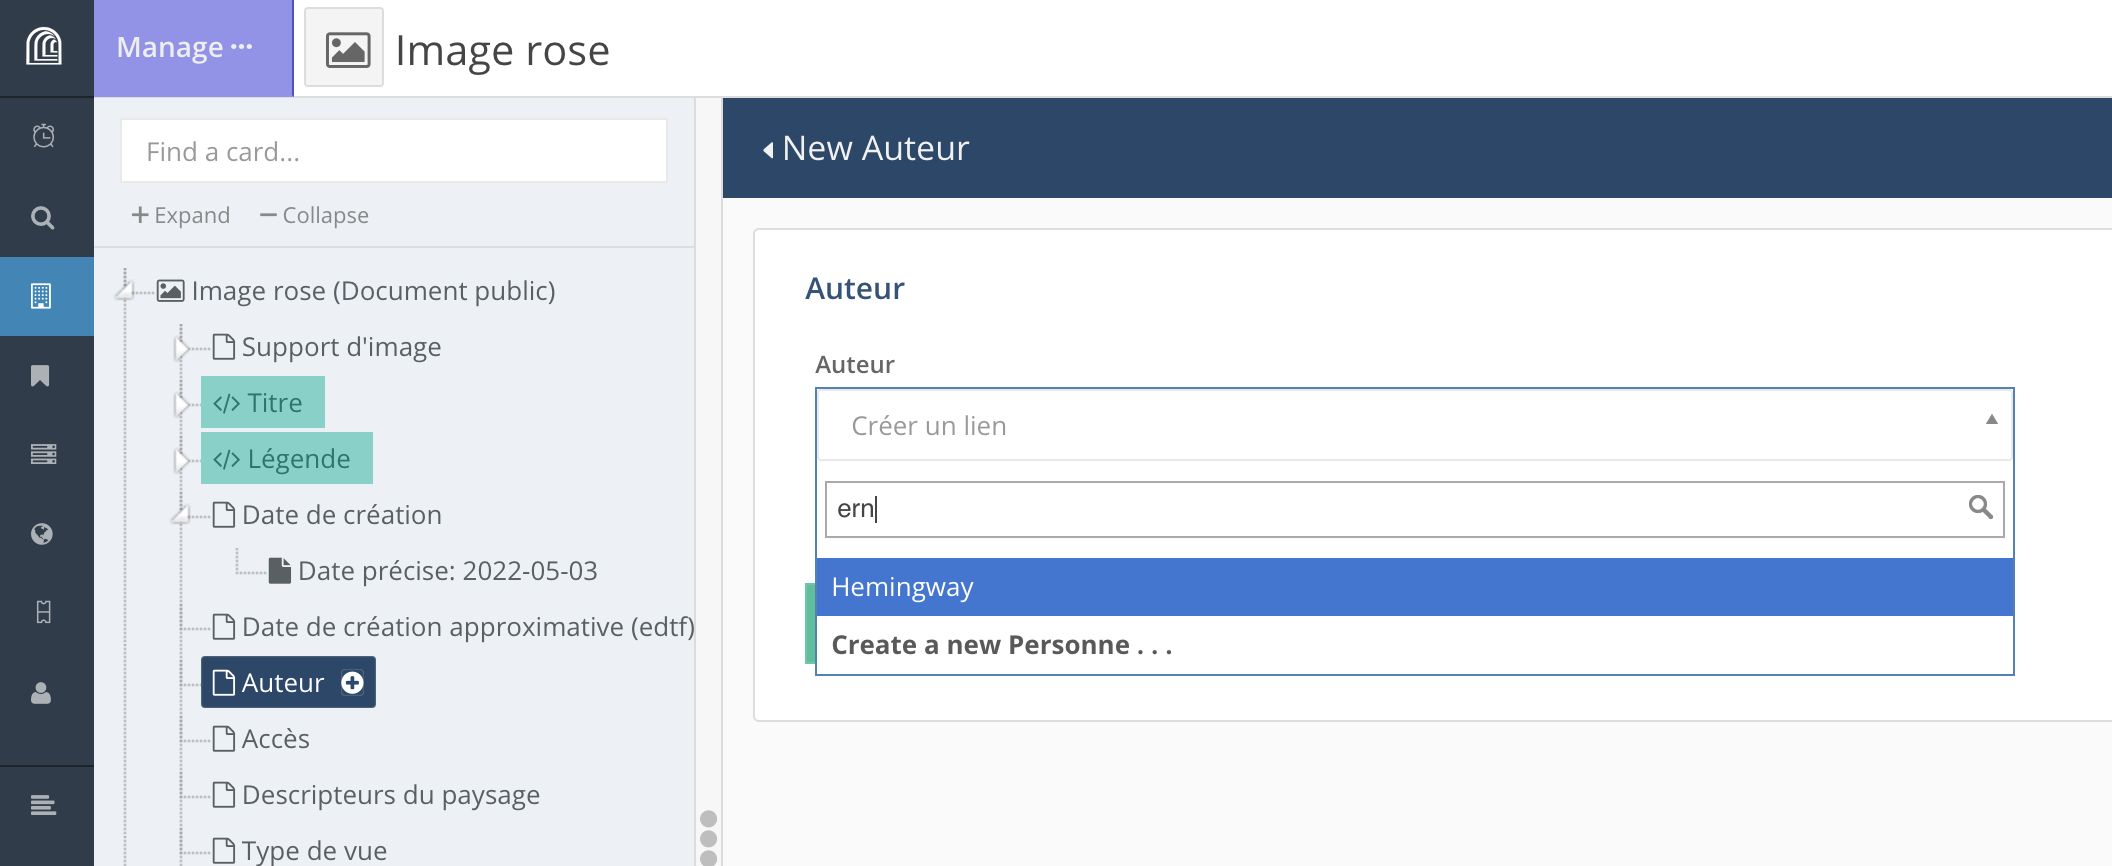
Task: Close the Créer un lien dropdown arrow
Action: [x=1991, y=421]
